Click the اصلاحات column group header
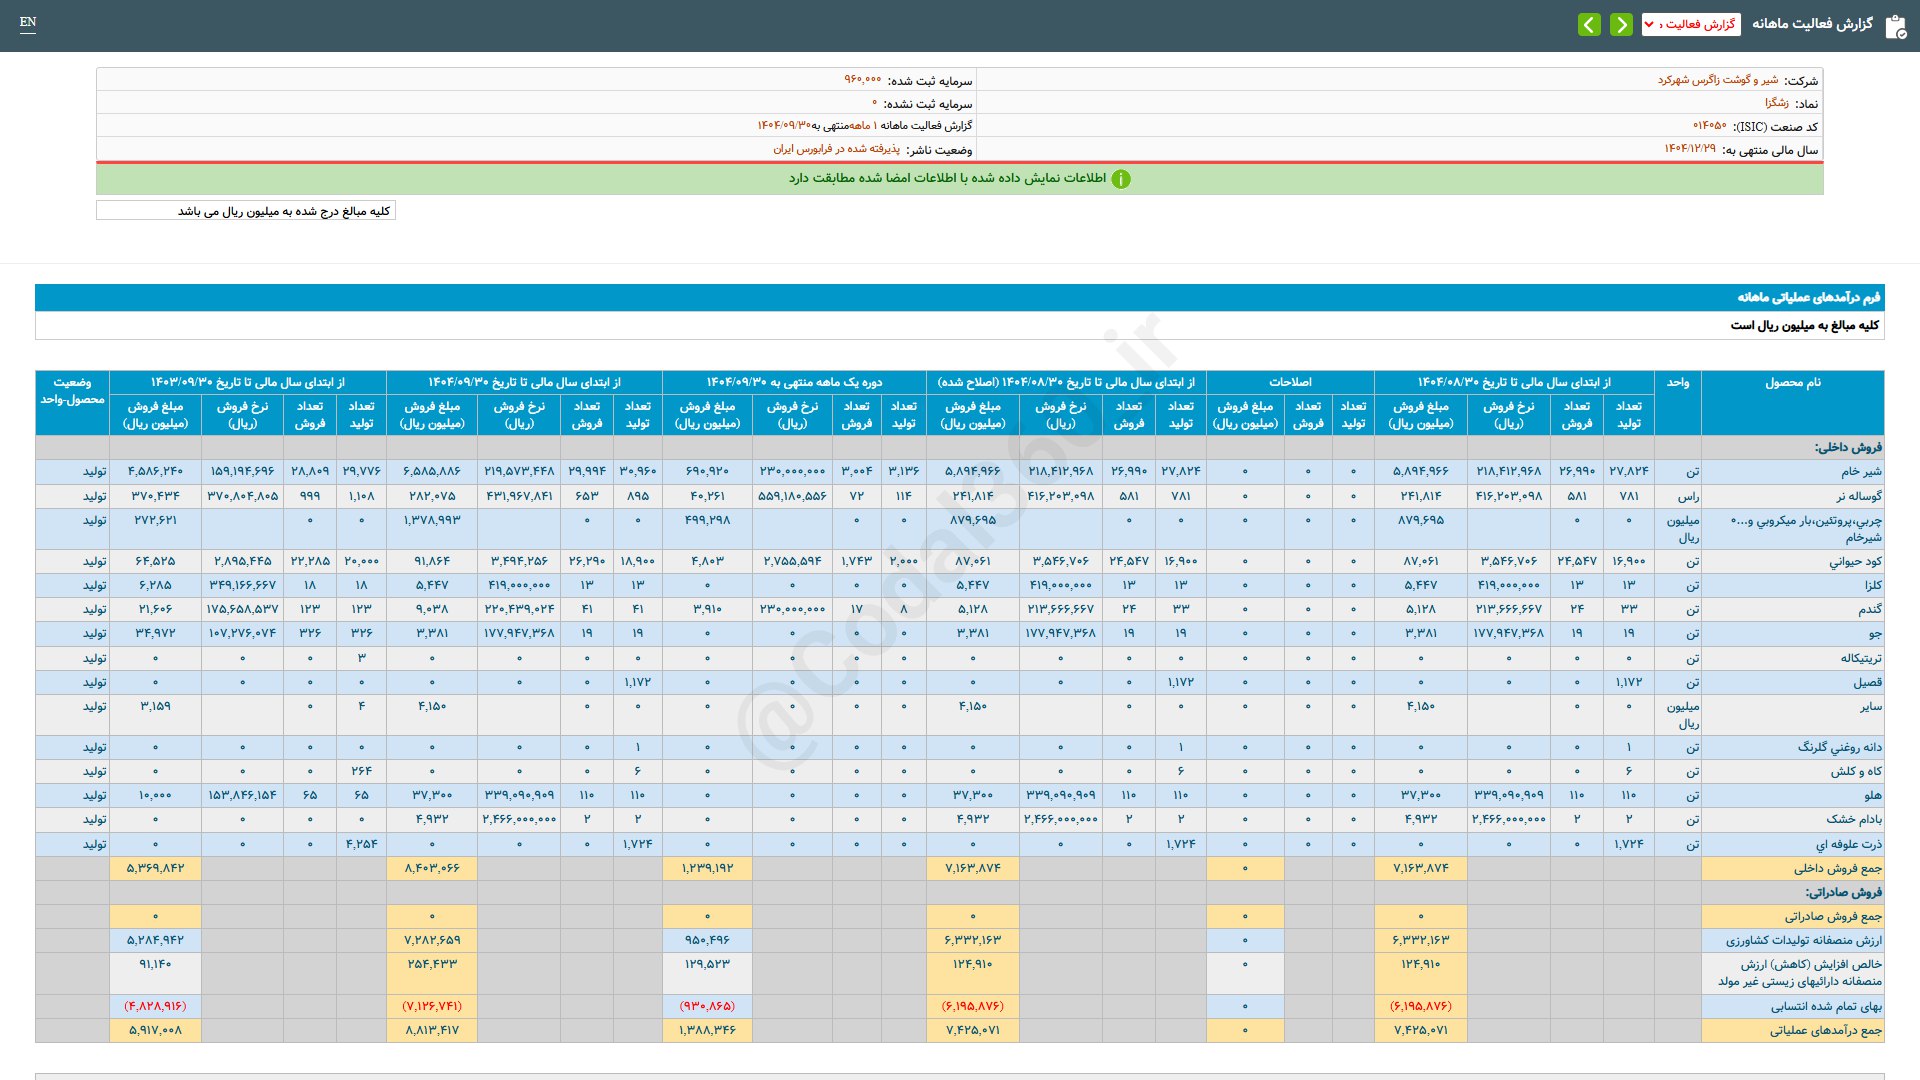This screenshot has width=1920, height=1080. pos(1290,382)
